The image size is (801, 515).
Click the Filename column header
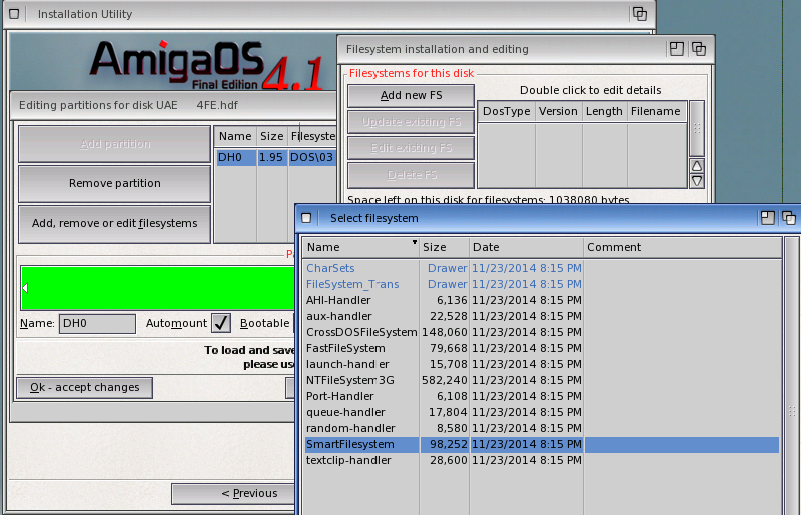tap(656, 111)
